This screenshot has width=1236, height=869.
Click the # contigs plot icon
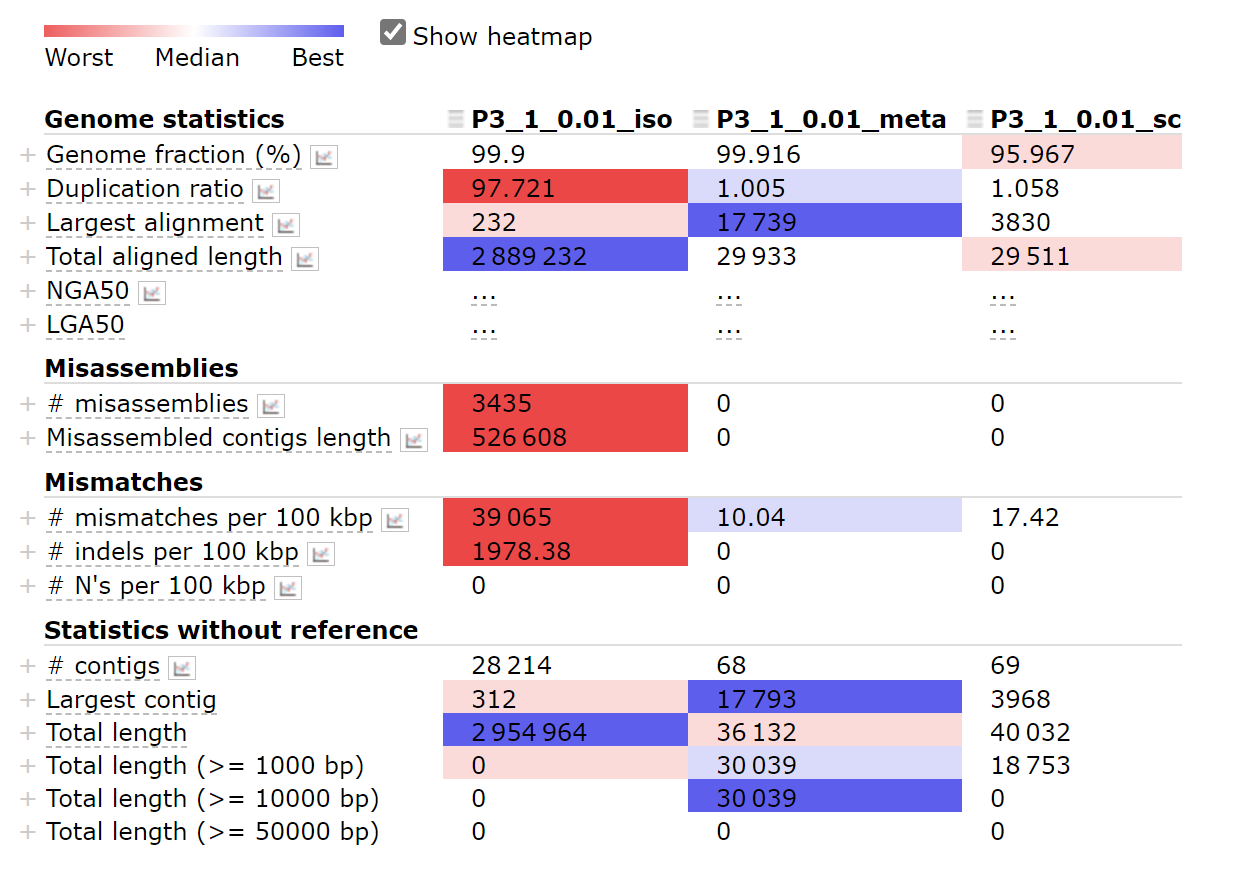pos(182,668)
